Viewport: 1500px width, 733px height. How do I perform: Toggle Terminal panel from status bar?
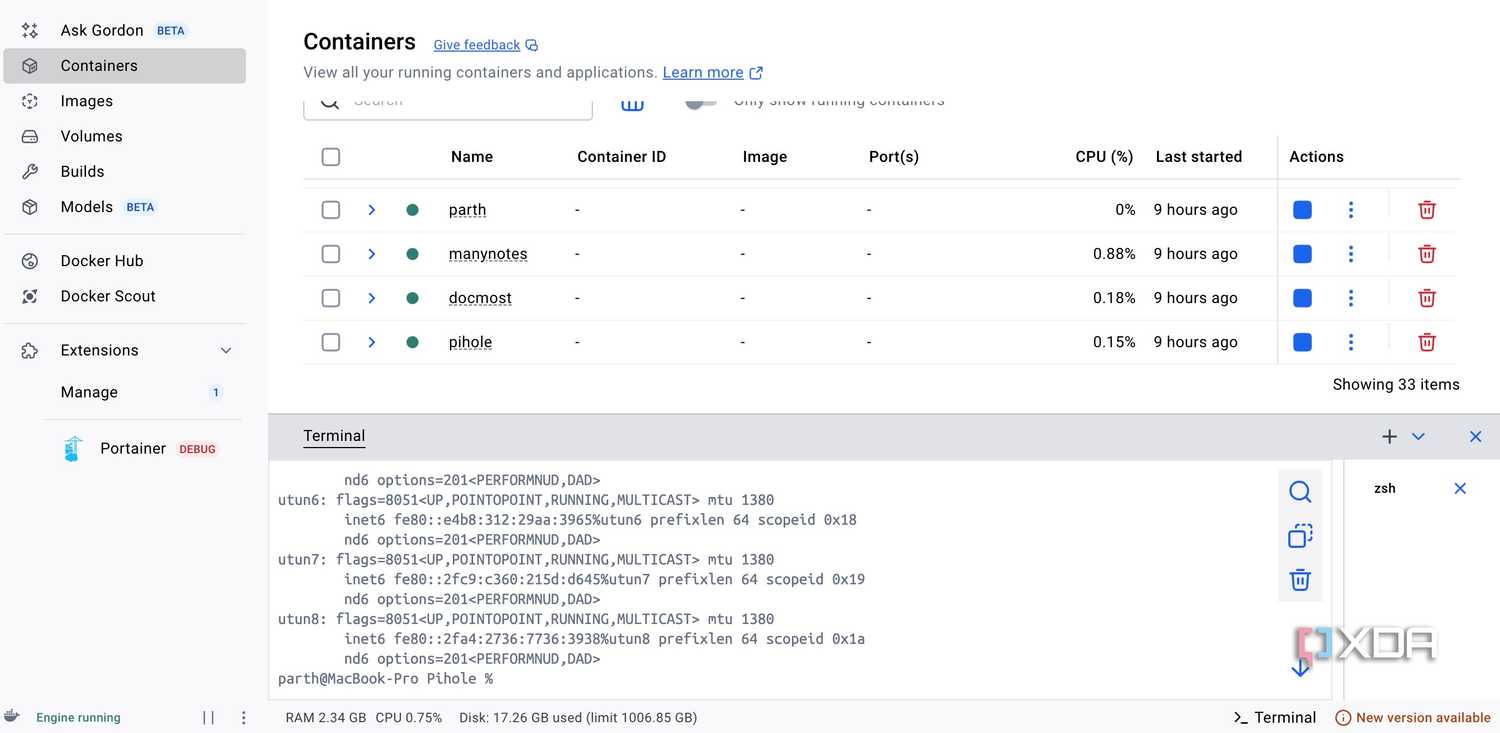click(1274, 717)
